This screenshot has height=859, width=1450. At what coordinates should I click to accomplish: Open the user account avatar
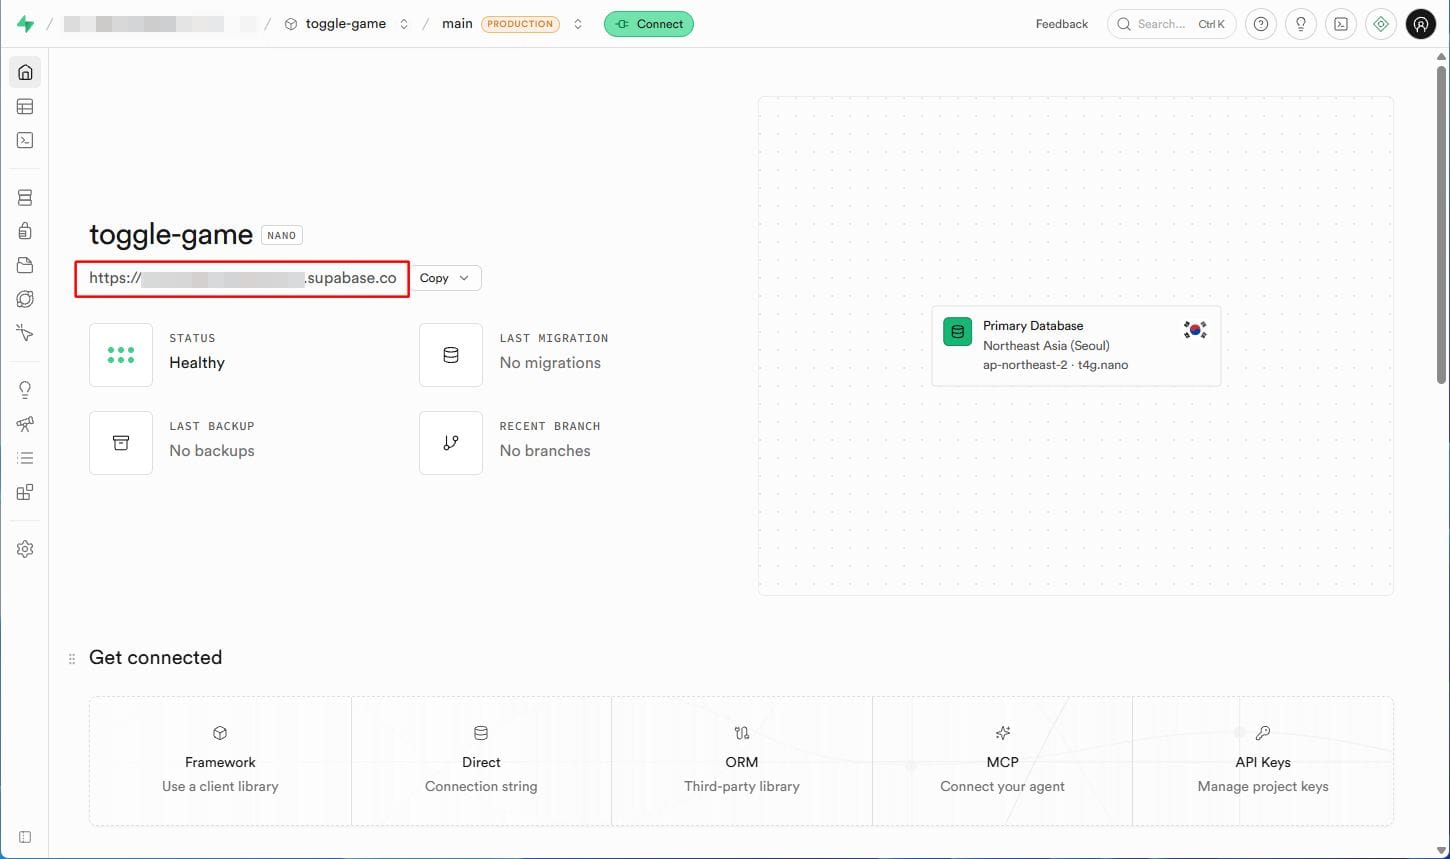click(1421, 24)
